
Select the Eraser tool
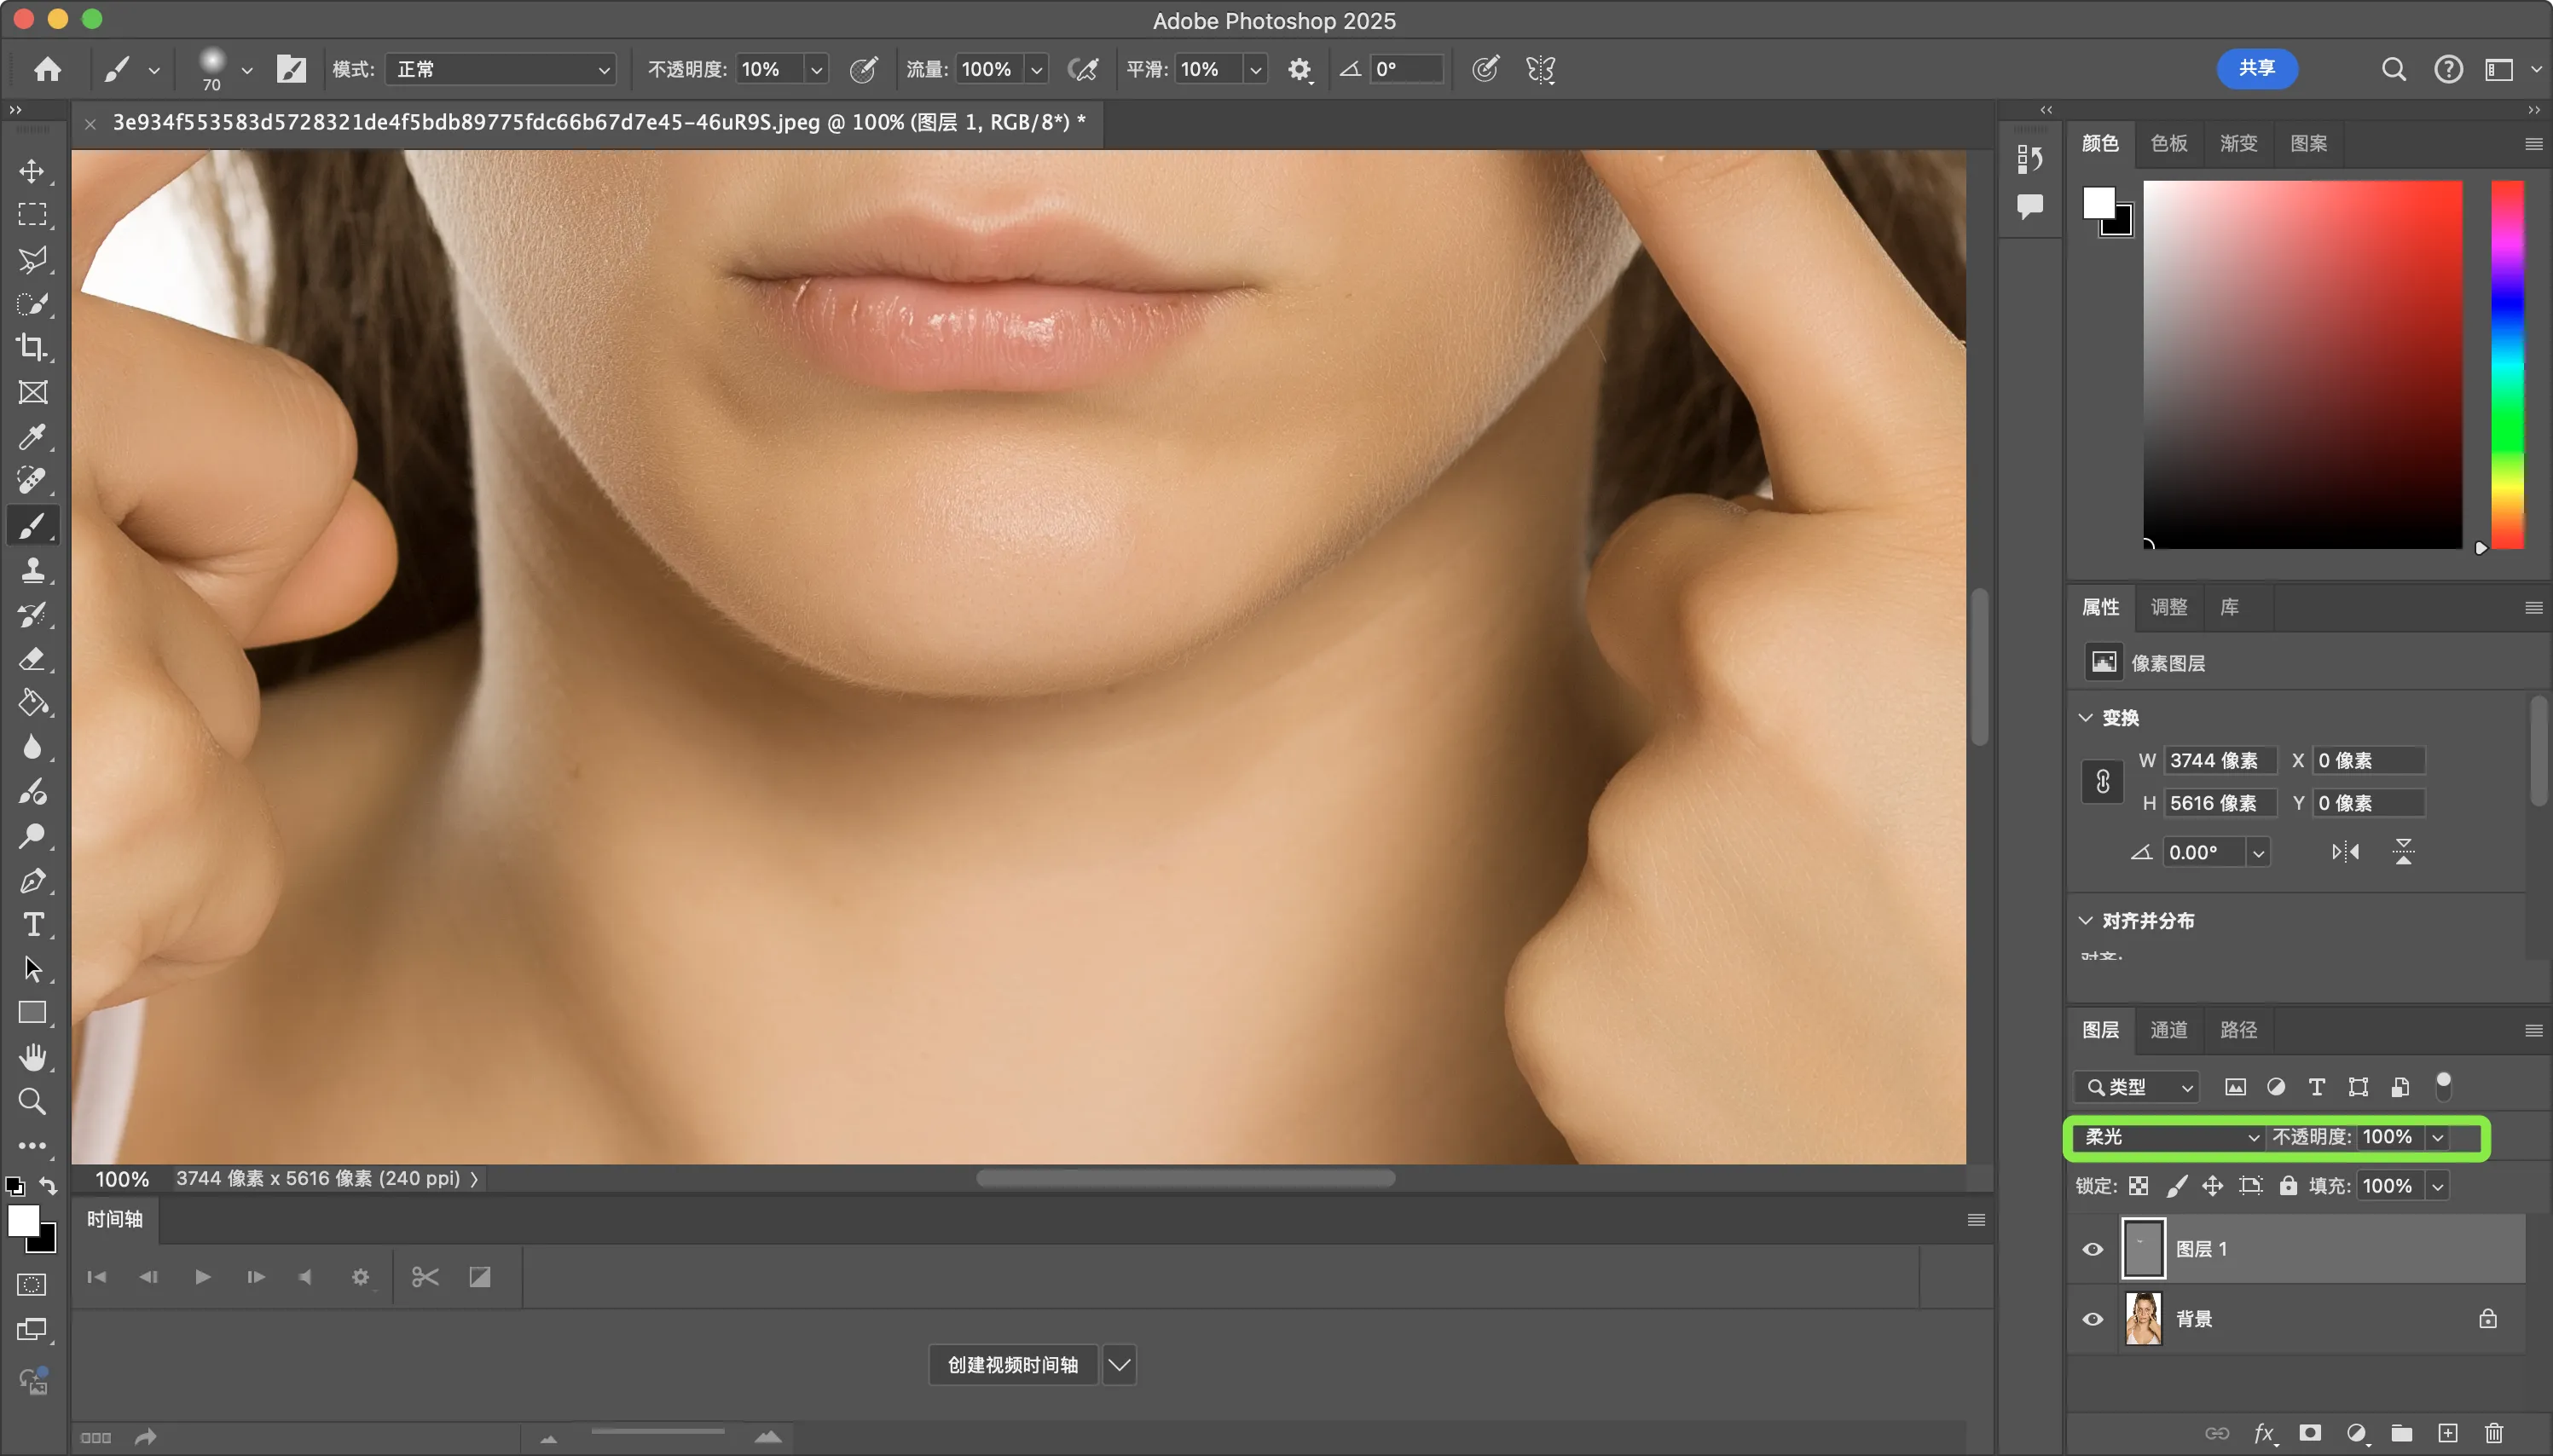(32, 658)
